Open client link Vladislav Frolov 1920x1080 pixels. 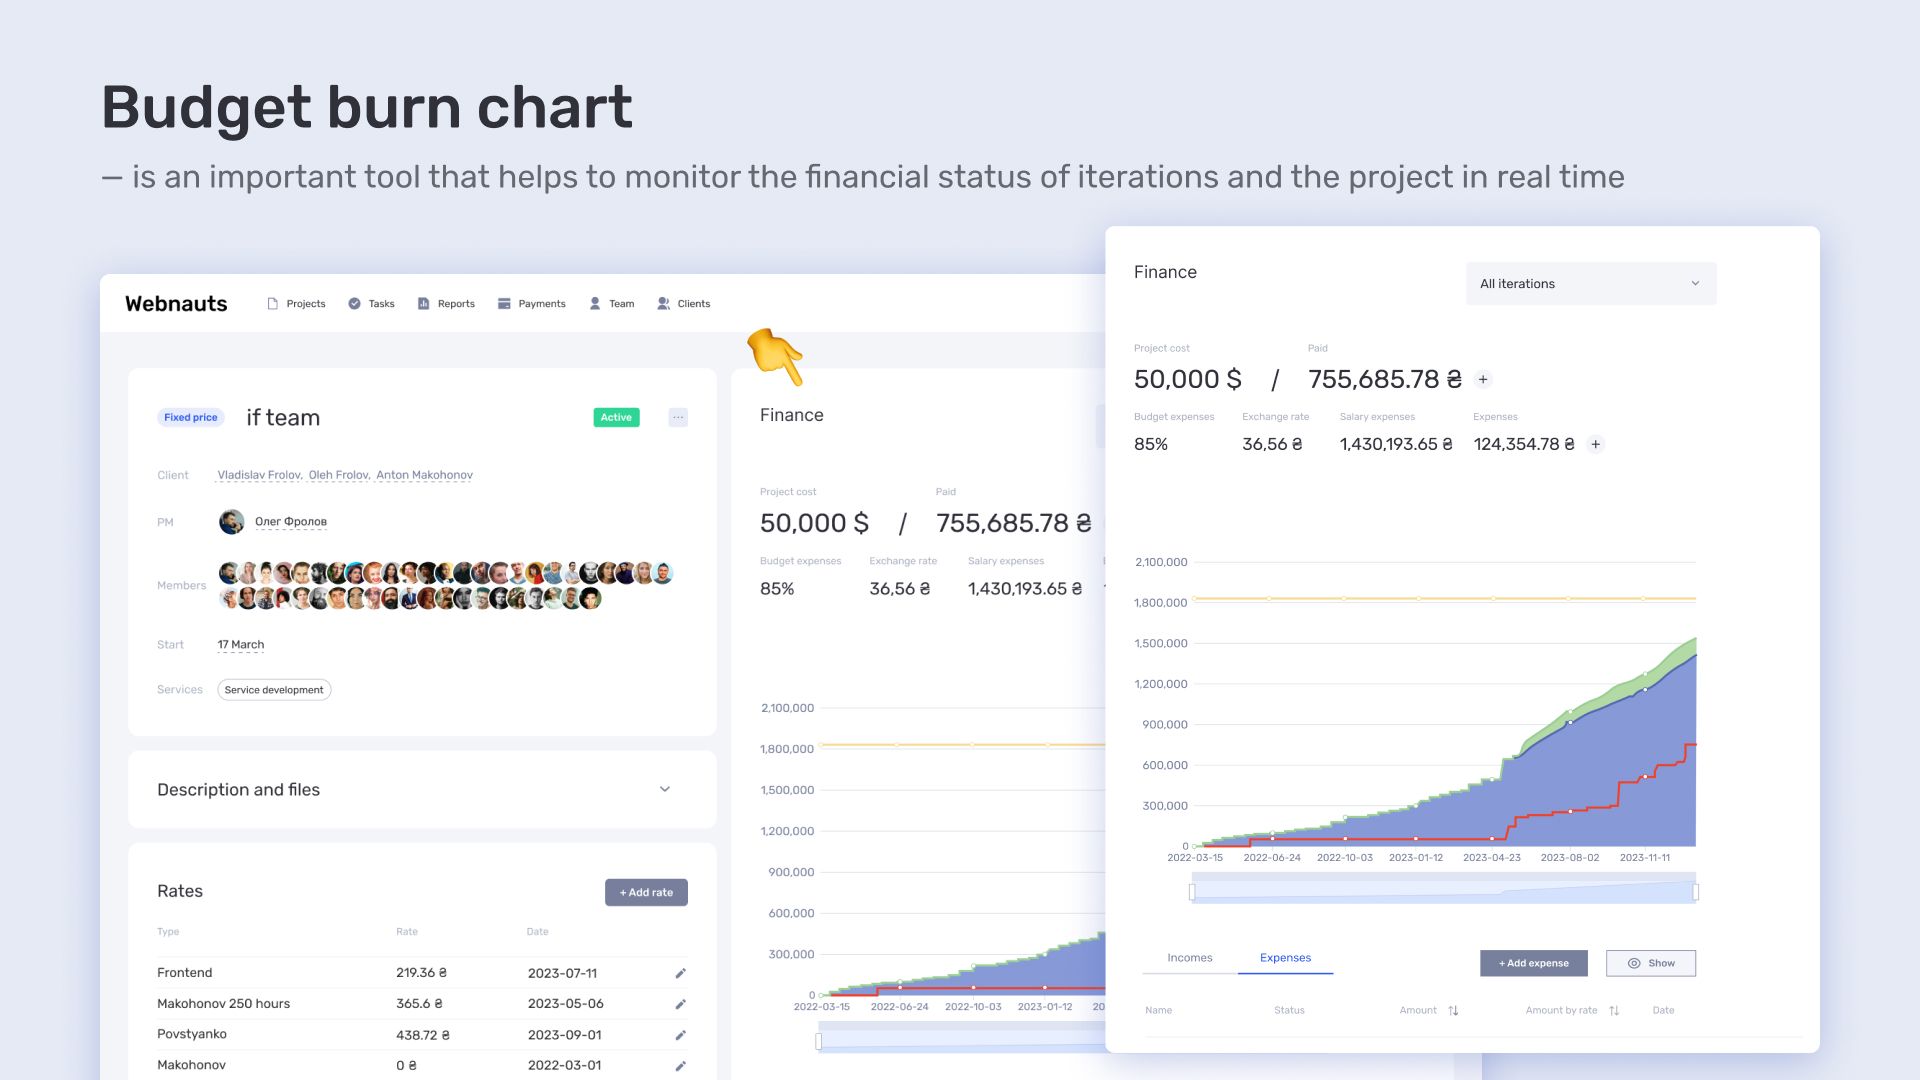(259, 475)
